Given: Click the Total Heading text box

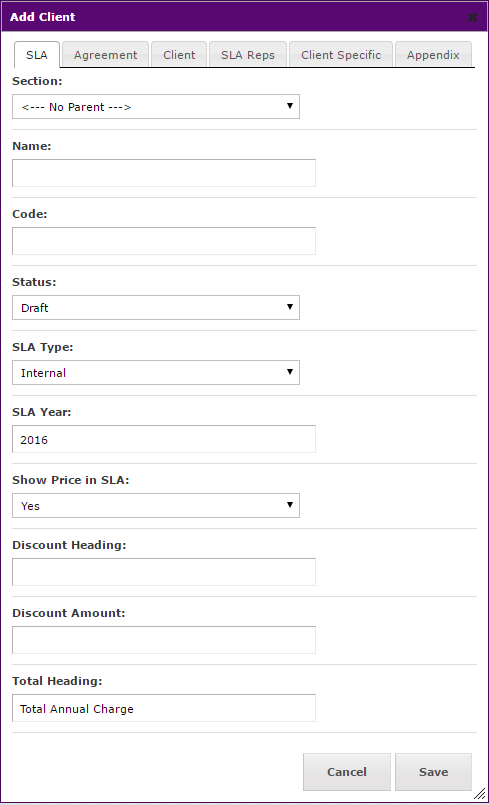Looking at the screenshot, I should tap(164, 708).
